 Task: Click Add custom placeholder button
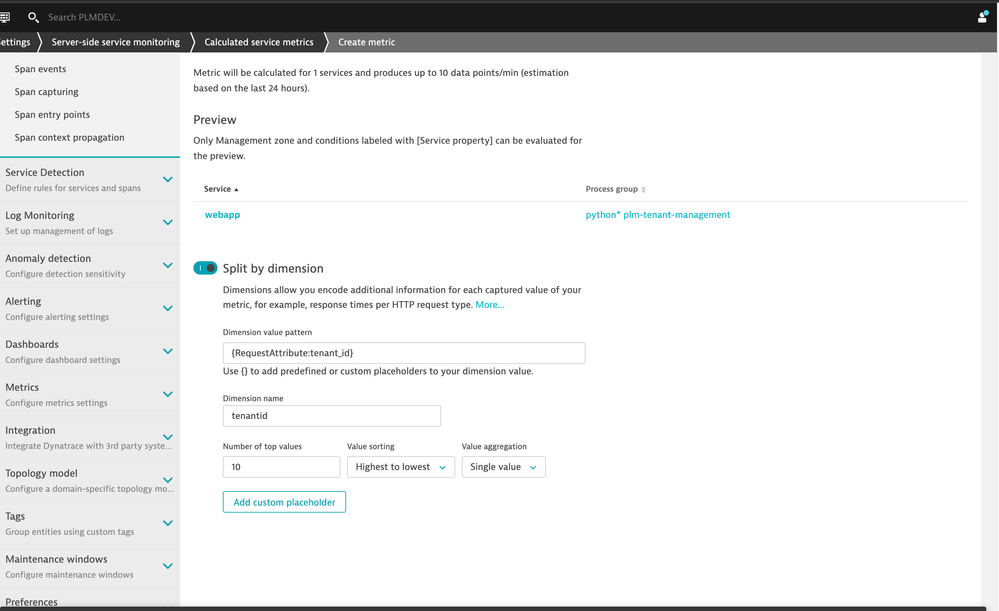coord(284,502)
